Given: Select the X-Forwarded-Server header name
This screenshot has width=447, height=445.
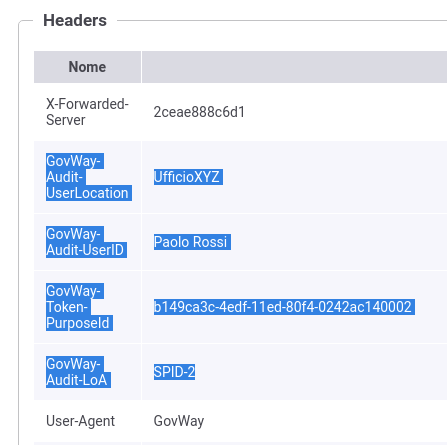Looking at the screenshot, I should tap(87, 112).
